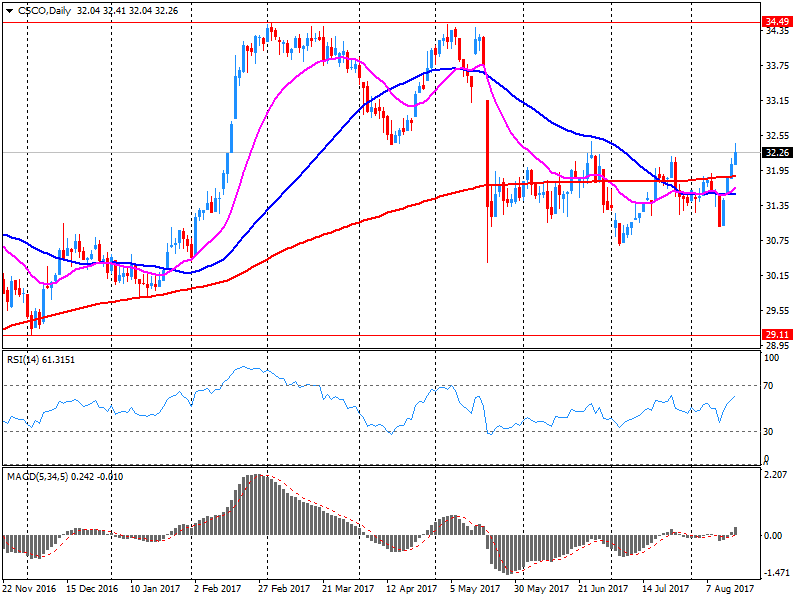
Task: Select the 34.49 red resistance price label
Action: coord(777,21)
